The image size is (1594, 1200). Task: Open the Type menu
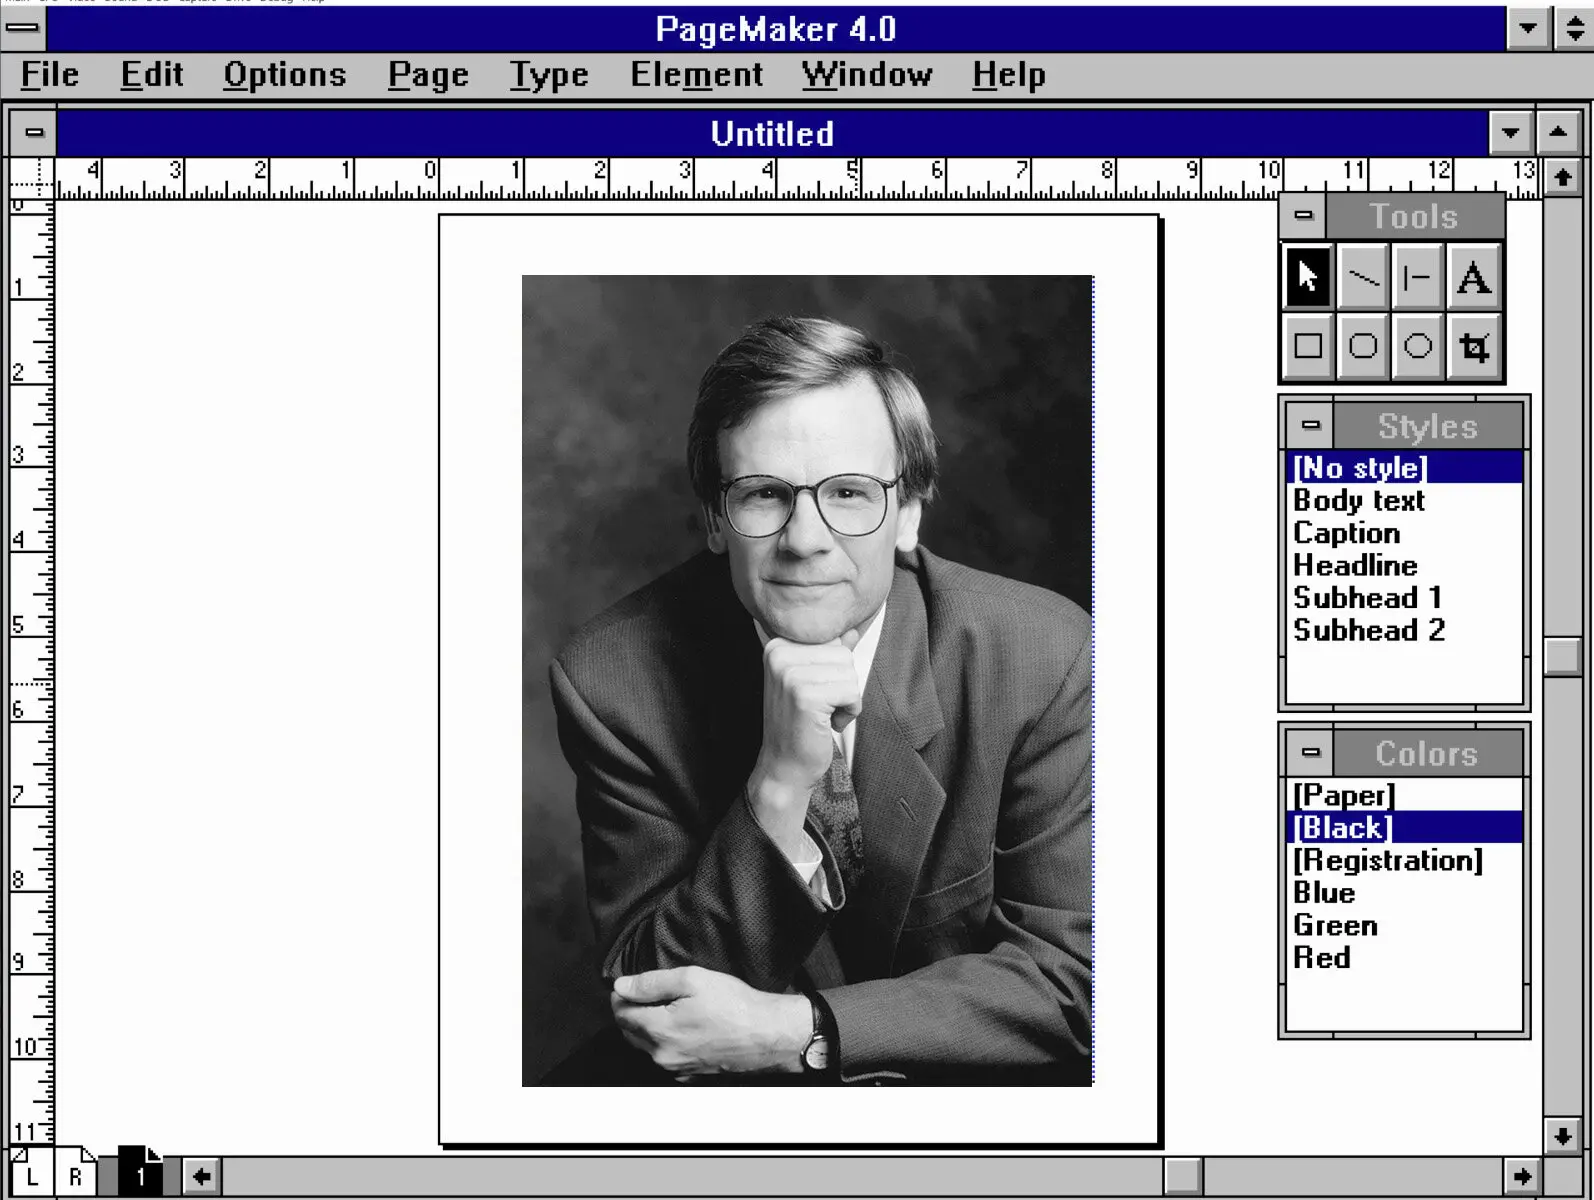[x=549, y=75]
